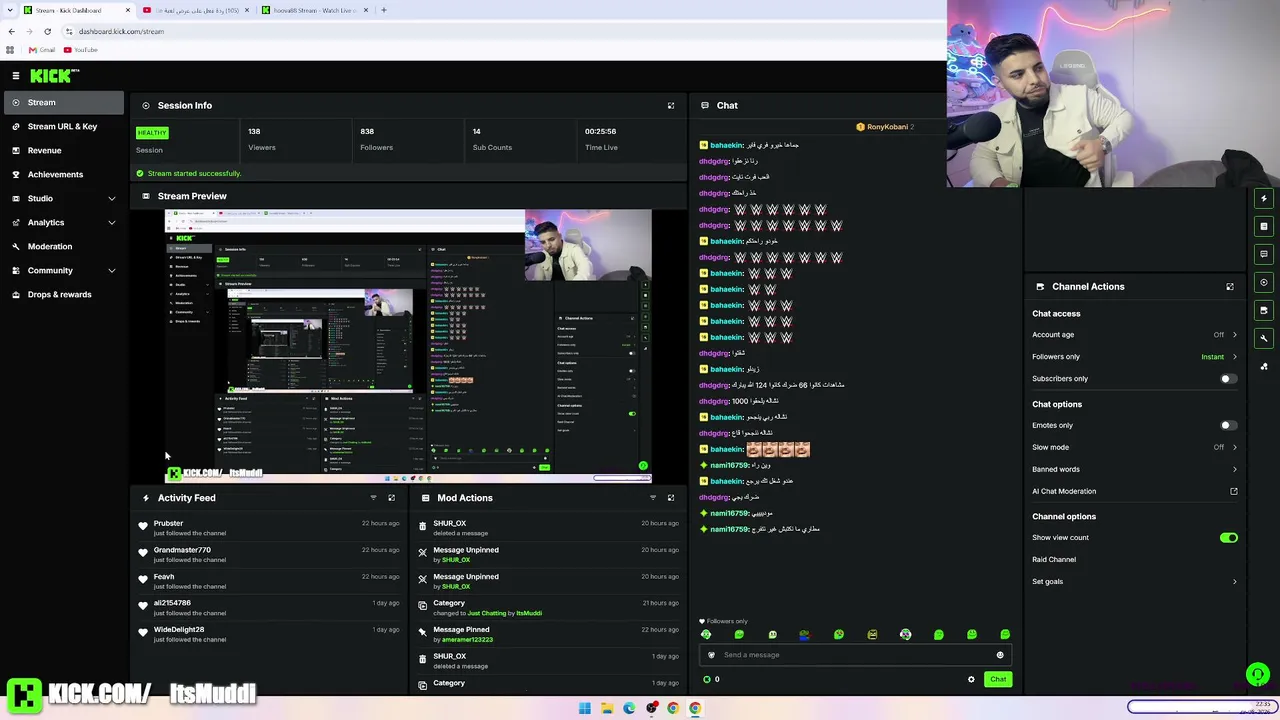Expand the Channel Actions panel to fullscreen

click(1230, 287)
